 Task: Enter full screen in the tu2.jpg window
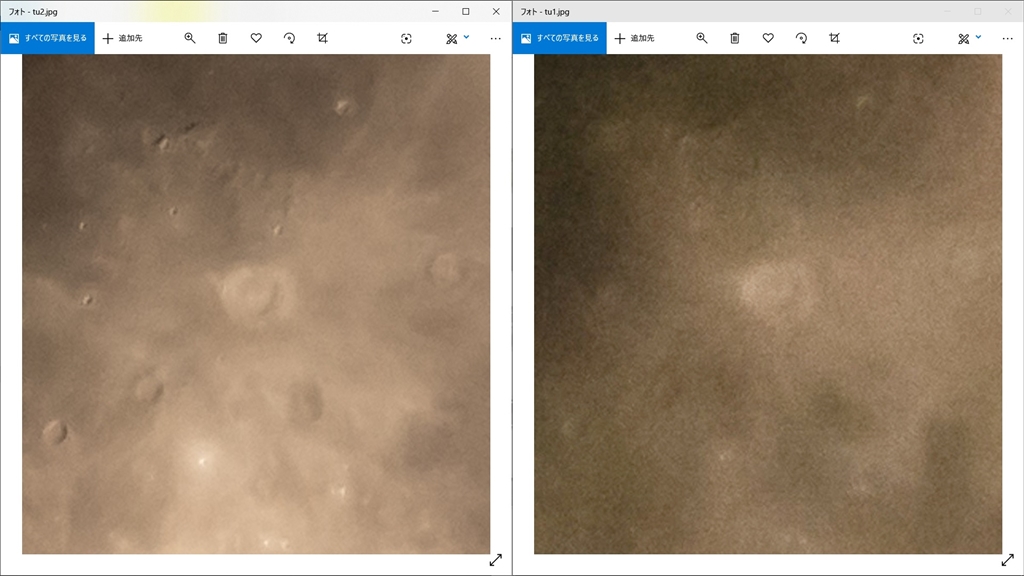click(495, 561)
